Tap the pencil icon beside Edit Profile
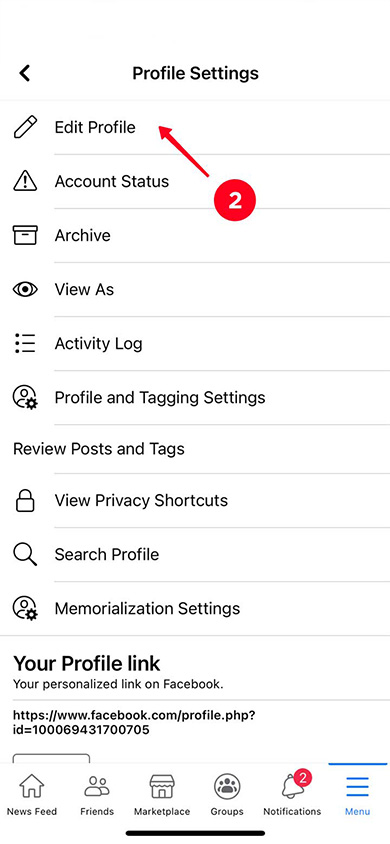This screenshot has height=844, width=390. coord(25,128)
